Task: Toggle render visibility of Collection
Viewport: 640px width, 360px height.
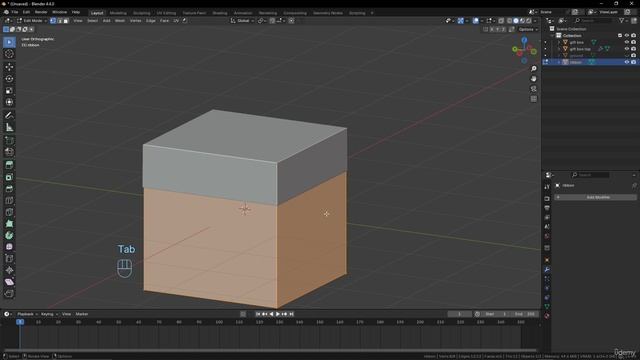Action: point(633,36)
